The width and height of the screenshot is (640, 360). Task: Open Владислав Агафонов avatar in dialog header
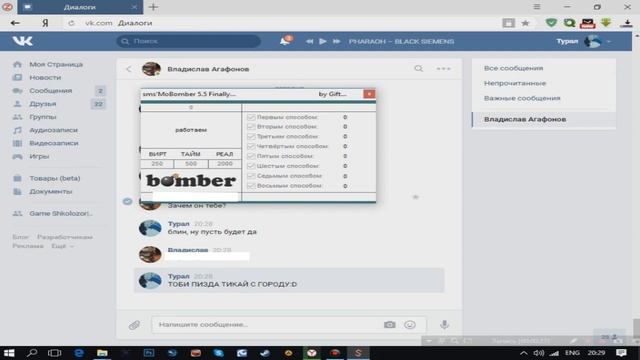(x=151, y=69)
